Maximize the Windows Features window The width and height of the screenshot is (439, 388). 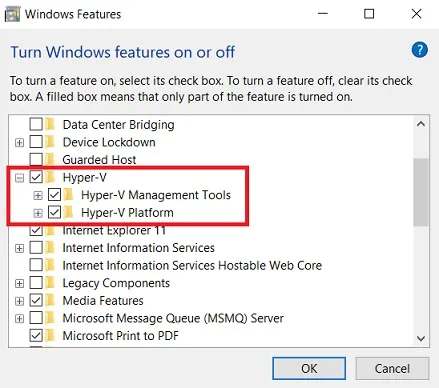[x=369, y=14]
